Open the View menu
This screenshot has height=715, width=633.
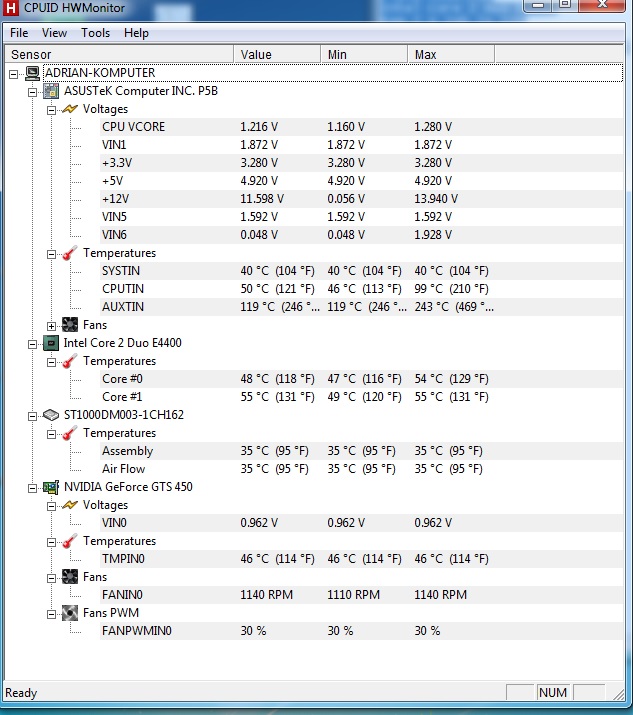[x=54, y=33]
